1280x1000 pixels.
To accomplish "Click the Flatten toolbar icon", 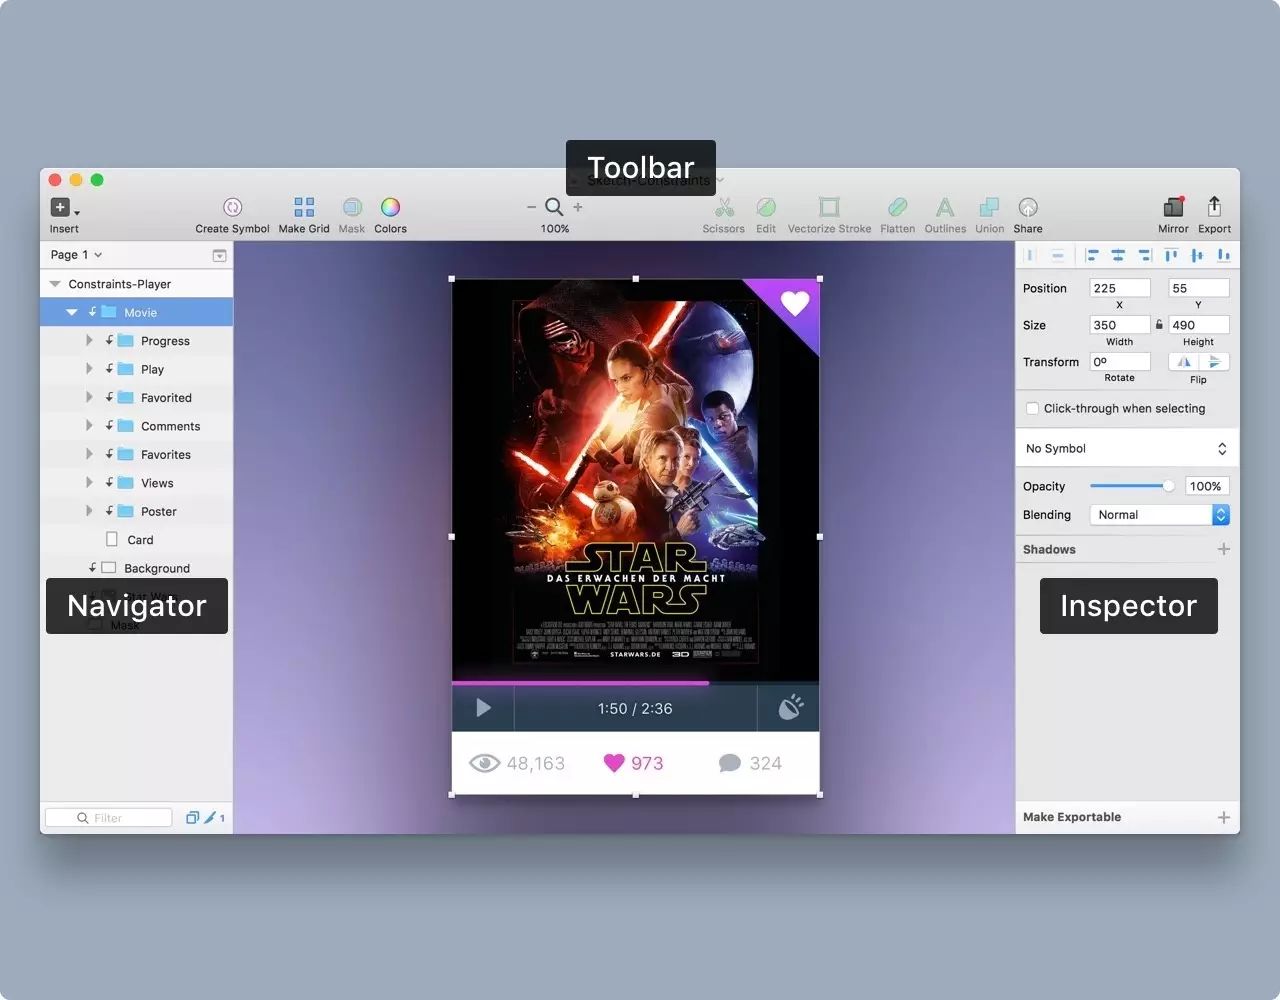I will 897,207.
